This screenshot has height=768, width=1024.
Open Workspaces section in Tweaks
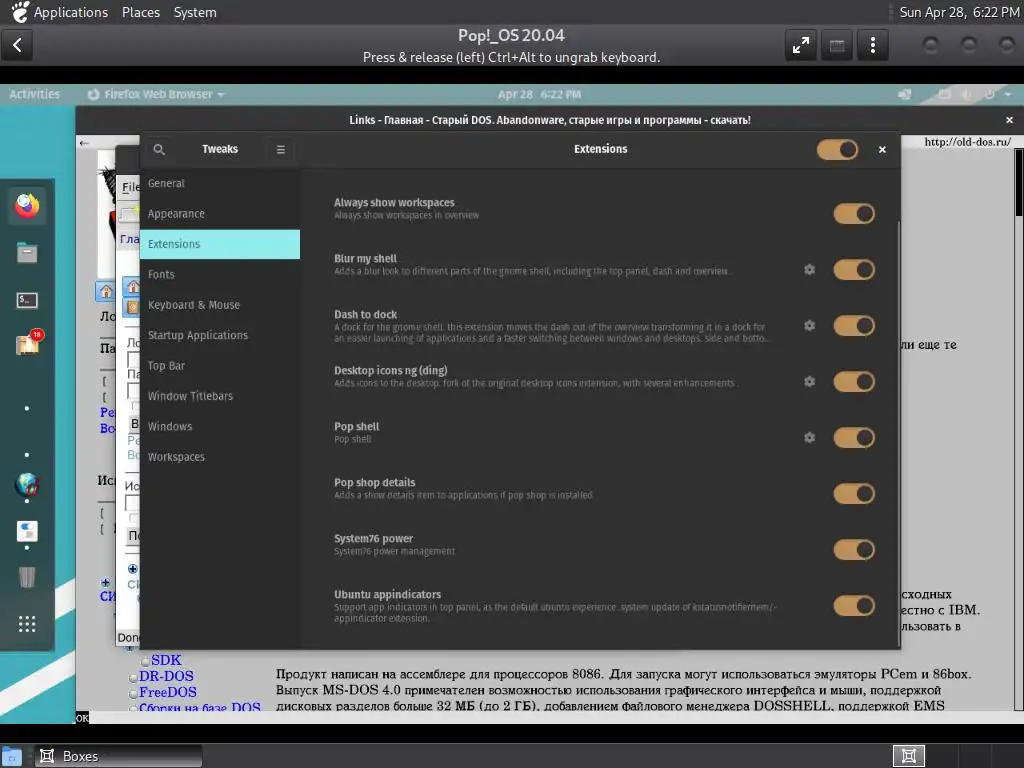tap(220, 456)
